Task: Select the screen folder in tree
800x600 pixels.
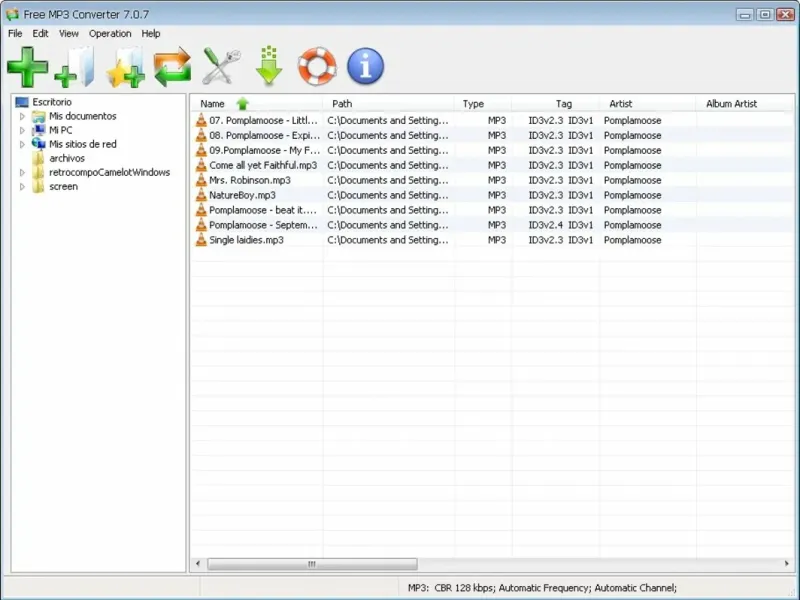Action: click(x=63, y=187)
